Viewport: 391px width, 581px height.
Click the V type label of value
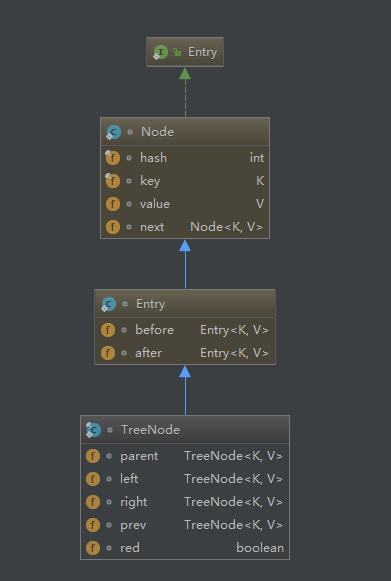point(260,204)
